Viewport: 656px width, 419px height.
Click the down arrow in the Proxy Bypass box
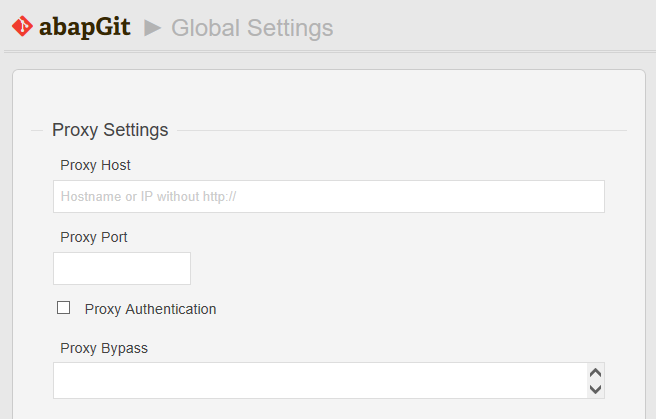[595, 389]
